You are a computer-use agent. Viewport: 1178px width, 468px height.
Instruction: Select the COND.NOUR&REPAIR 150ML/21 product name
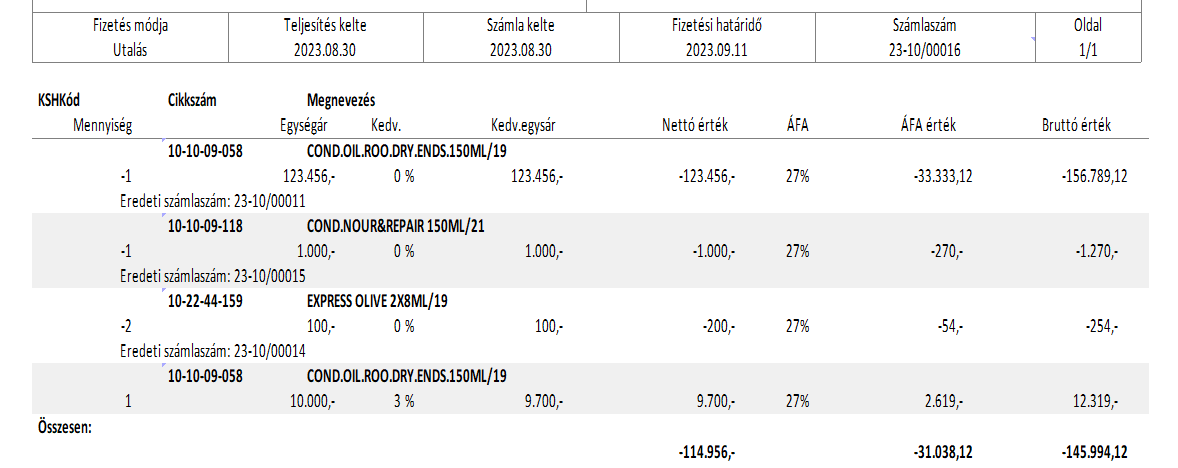396,226
